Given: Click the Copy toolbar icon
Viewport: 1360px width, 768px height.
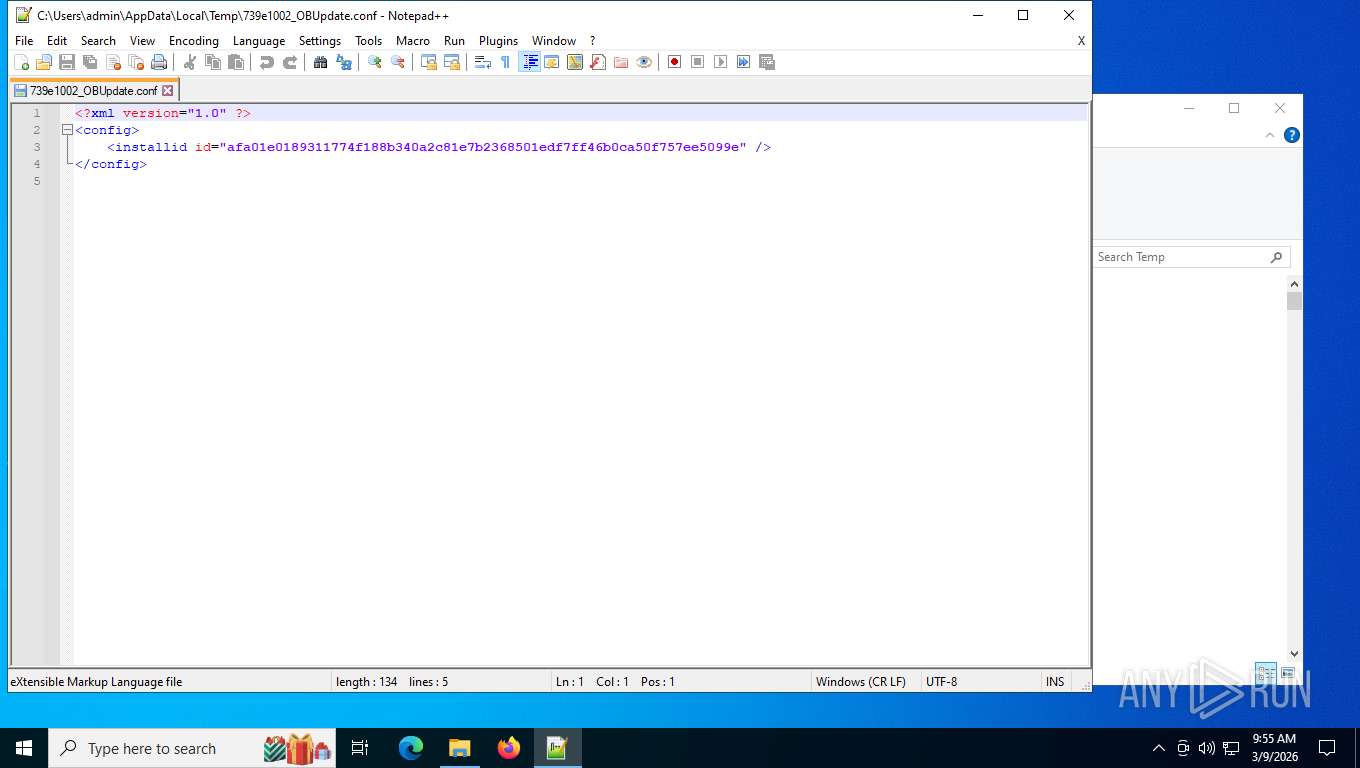Looking at the screenshot, I should click(x=213, y=62).
